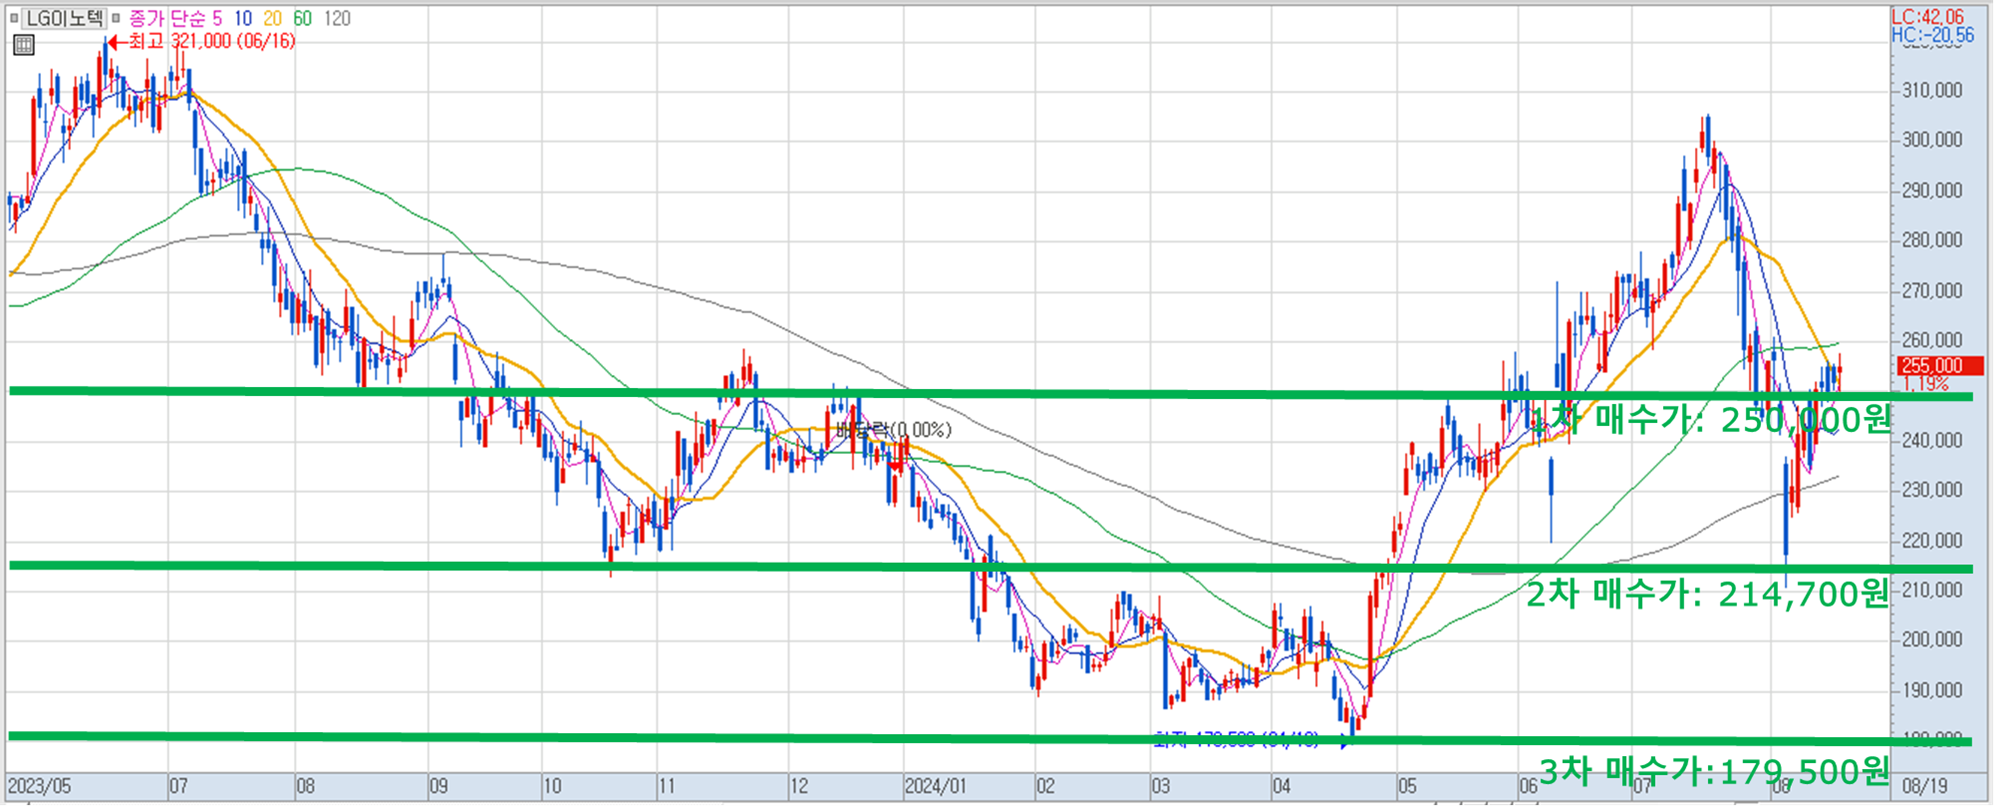Viewport: 2000px width, 811px height.
Task: Click the 11 month date axis label
Action: [x=668, y=788]
